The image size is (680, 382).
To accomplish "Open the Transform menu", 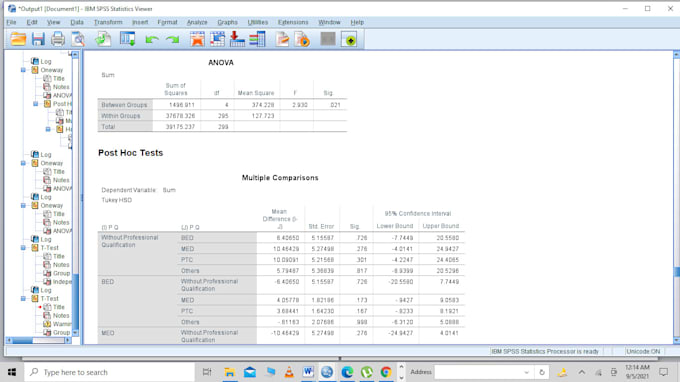I will pyautogui.click(x=108, y=22).
